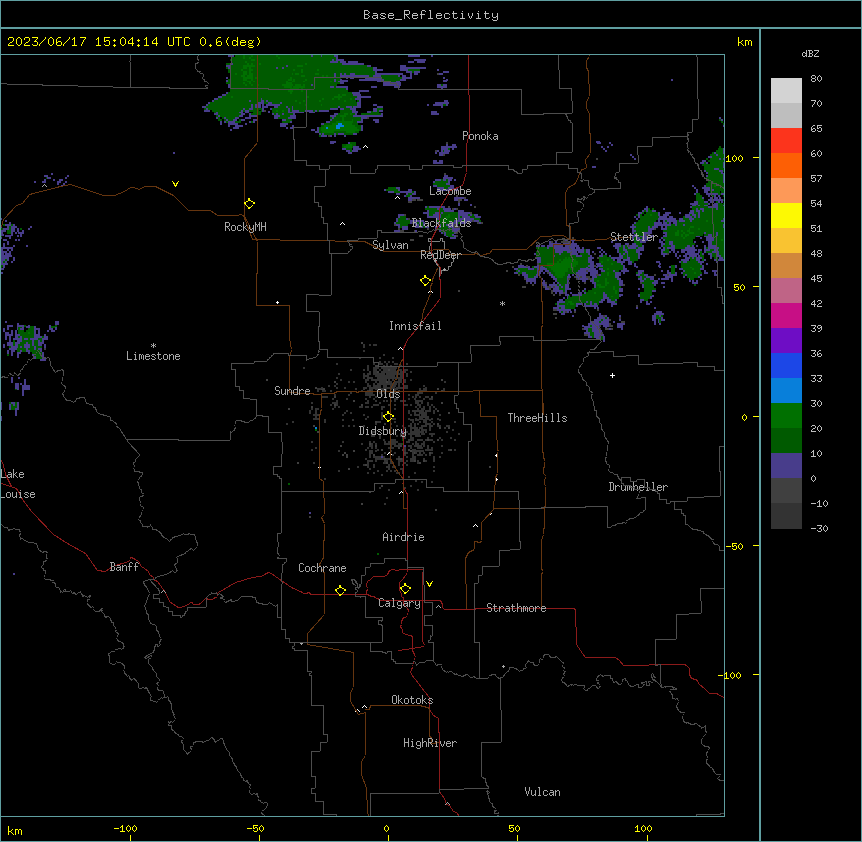Click the 0 tick on the bottom axis
The image size is (862, 842).
[386, 828]
